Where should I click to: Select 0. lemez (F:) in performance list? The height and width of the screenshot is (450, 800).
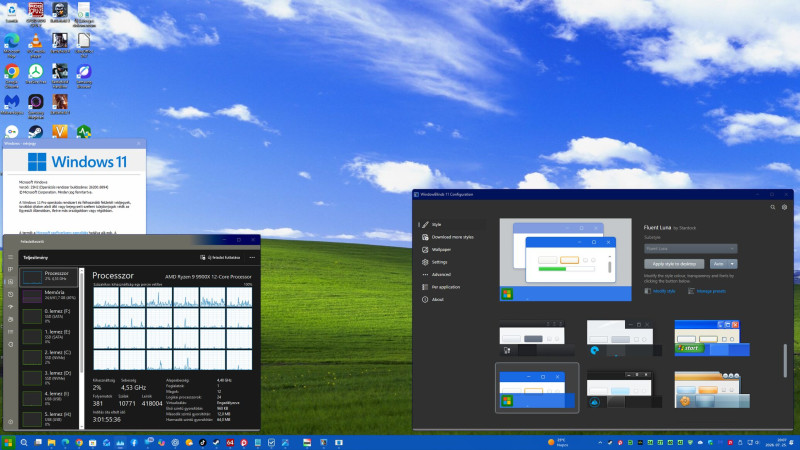[x=49, y=315]
